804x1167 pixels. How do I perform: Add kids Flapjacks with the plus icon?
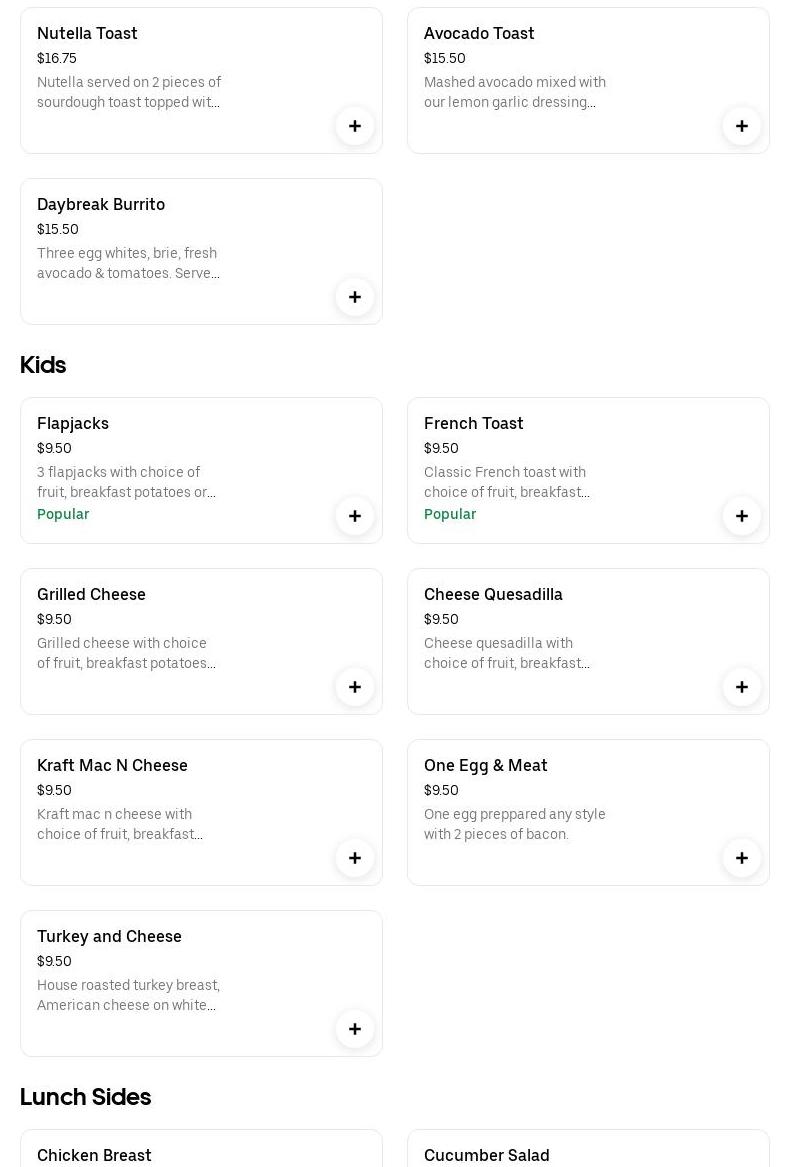click(355, 516)
